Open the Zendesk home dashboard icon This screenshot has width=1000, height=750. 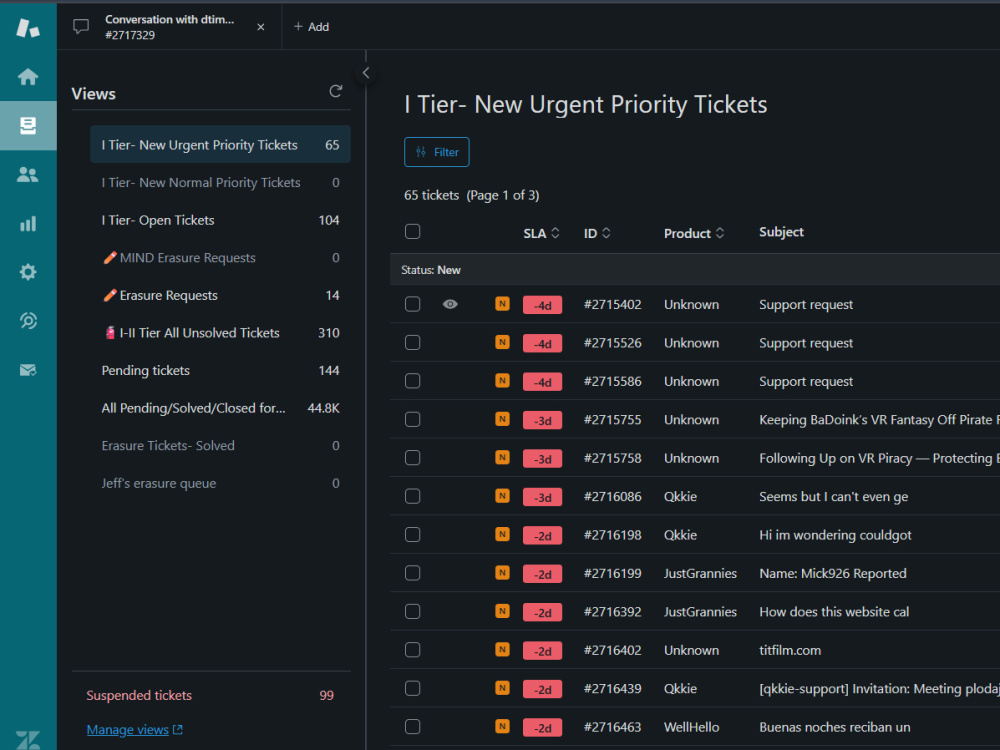[x=28, y=77]
